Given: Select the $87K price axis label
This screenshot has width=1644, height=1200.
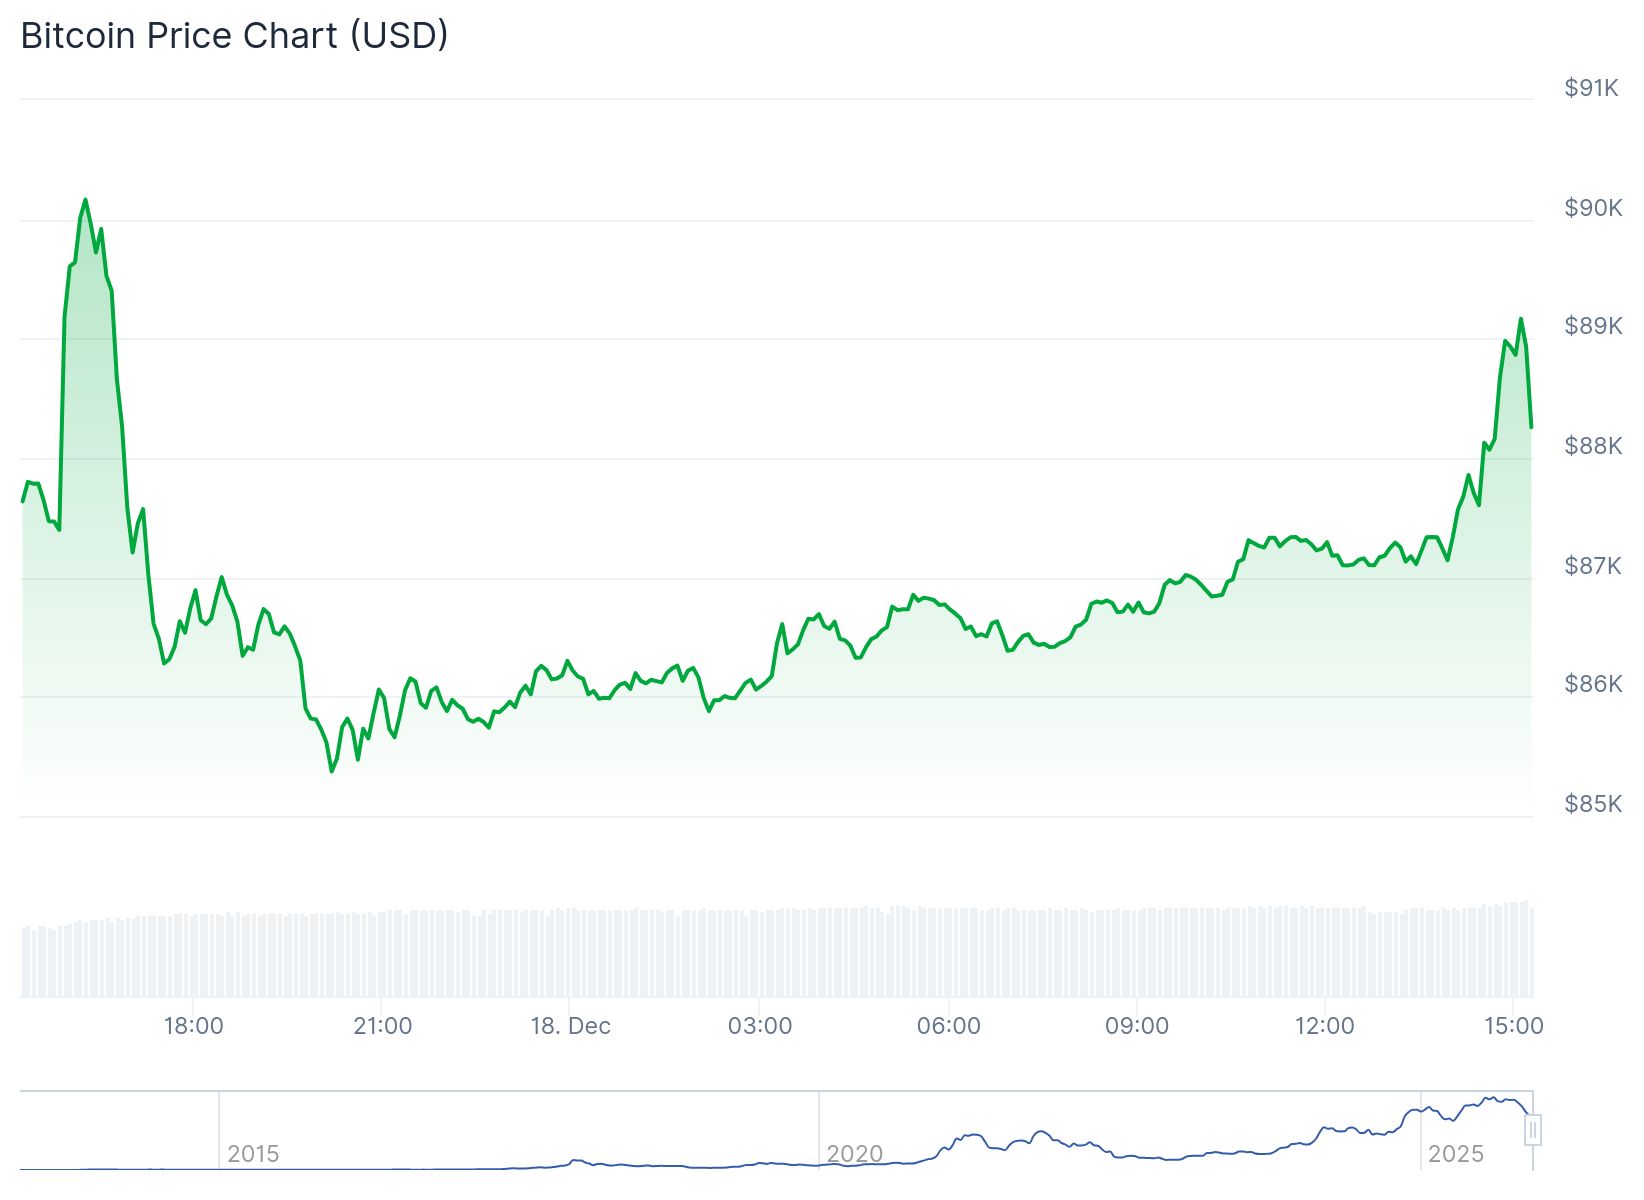Looking at the screenshot, I should point(1593,566).
